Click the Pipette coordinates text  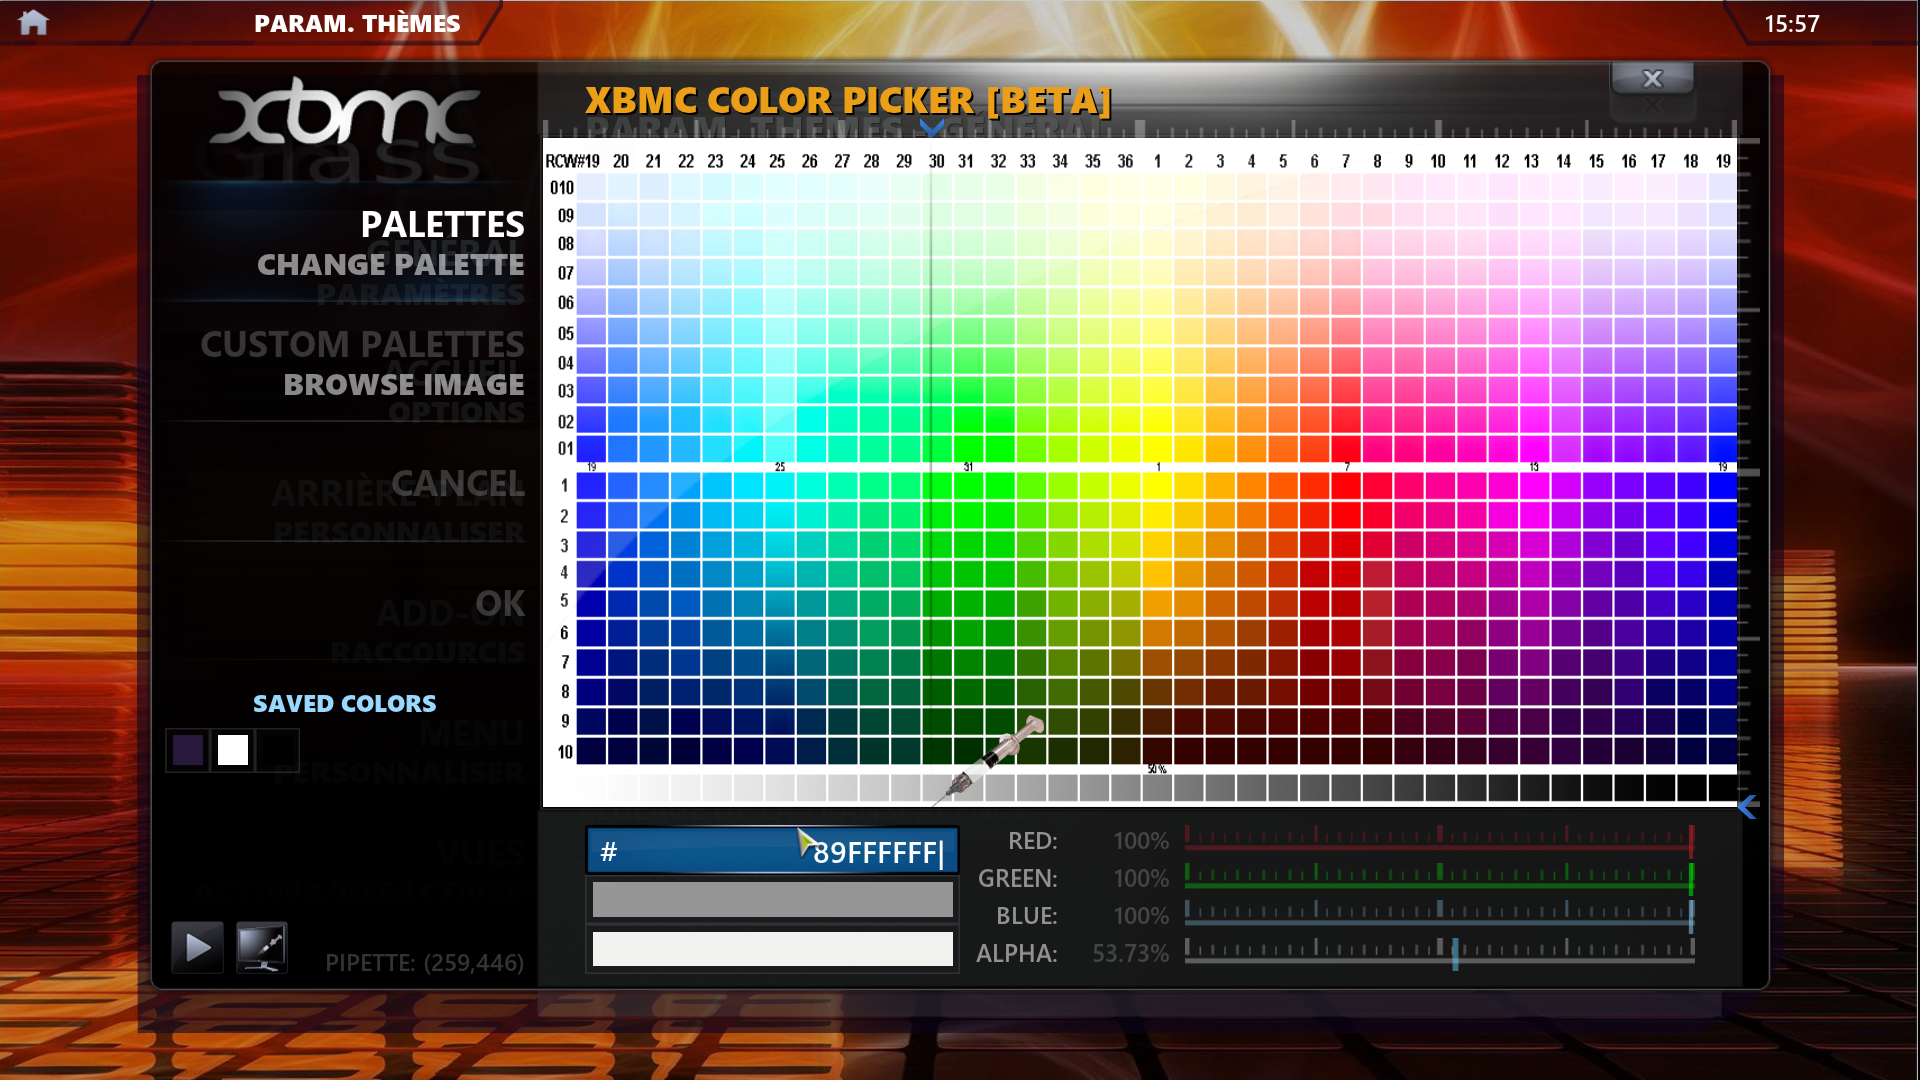tap(424, 962)
